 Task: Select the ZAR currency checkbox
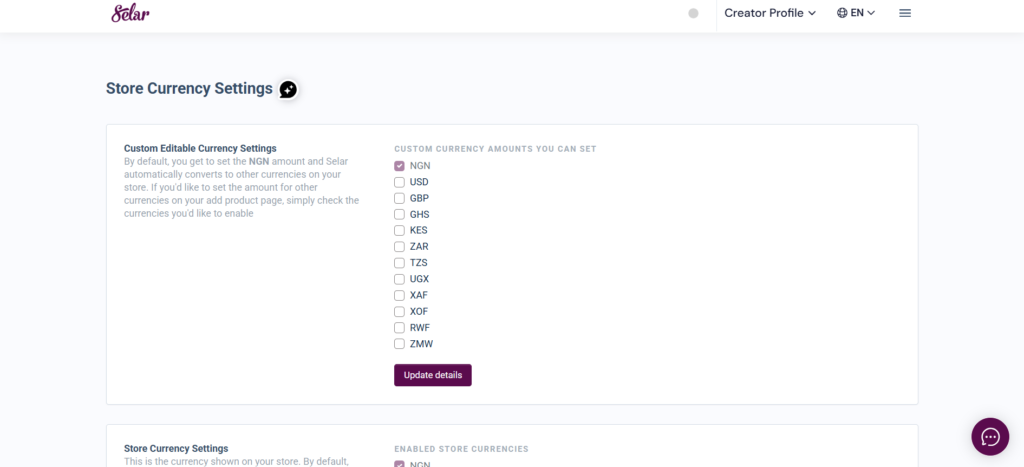399,246
